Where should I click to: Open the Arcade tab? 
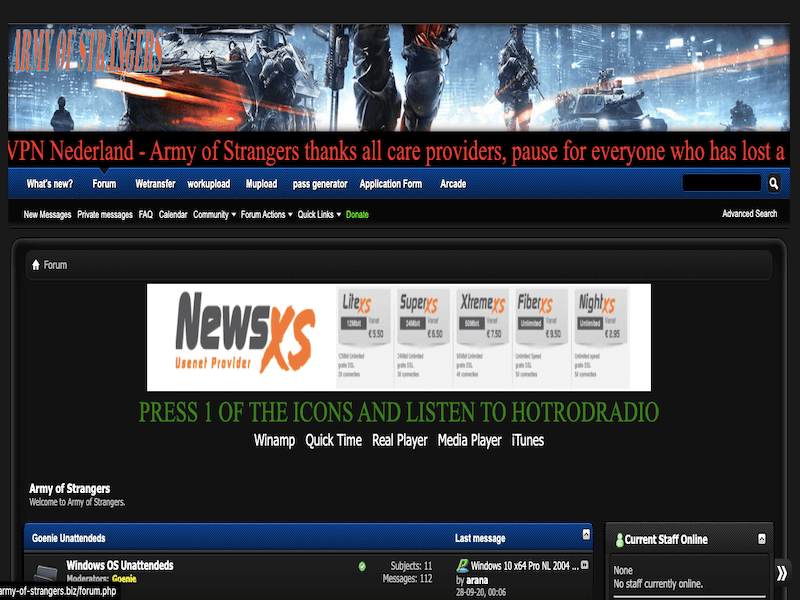pos(453,184)
